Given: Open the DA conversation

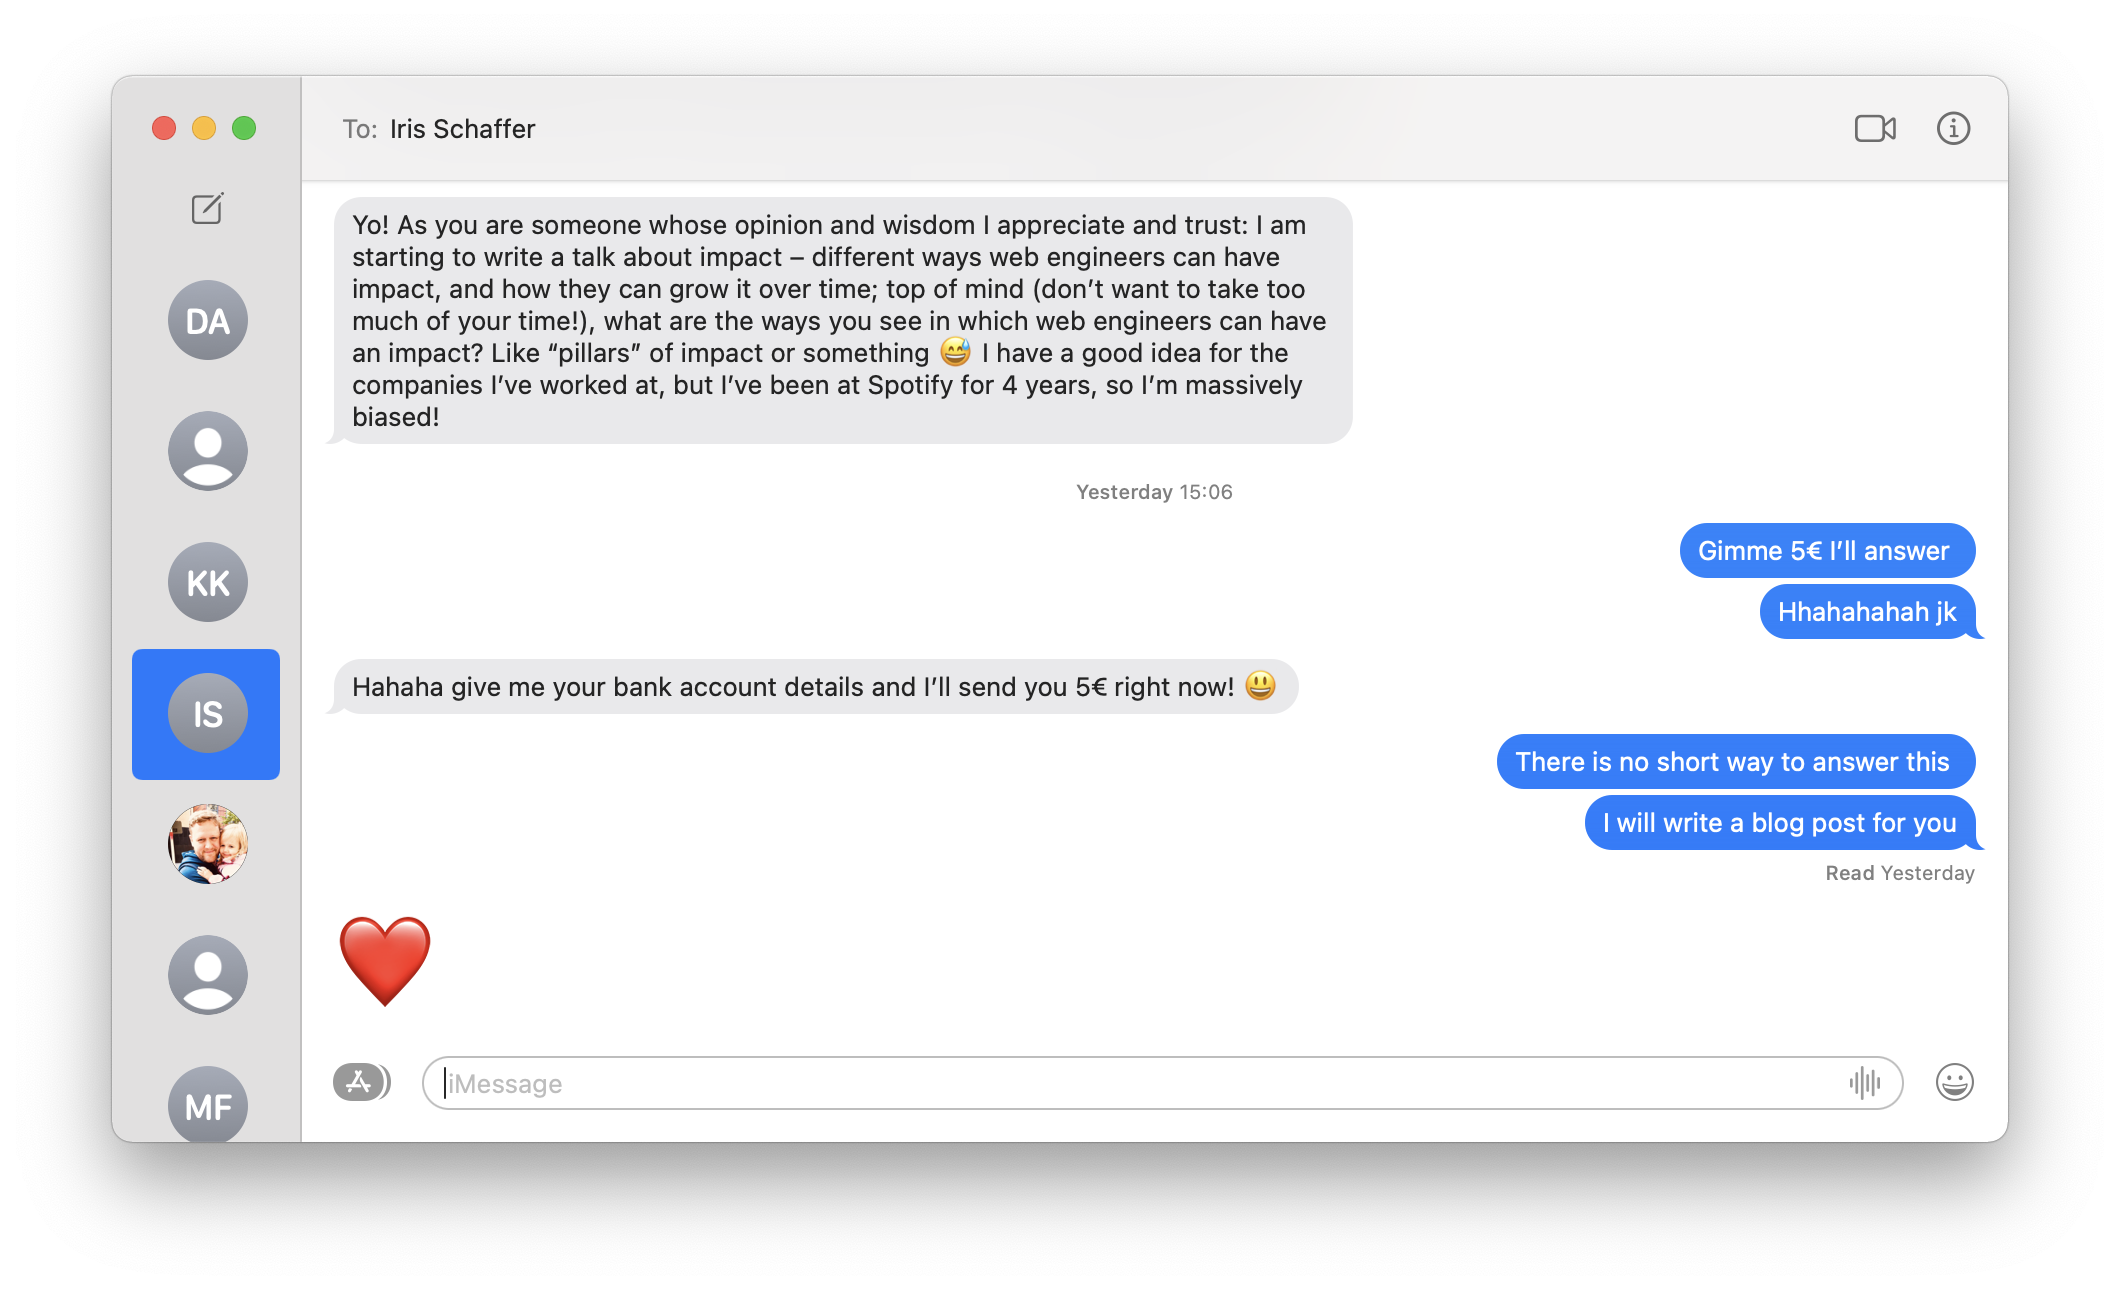Looking at the screenshot, I should (208, 321).
